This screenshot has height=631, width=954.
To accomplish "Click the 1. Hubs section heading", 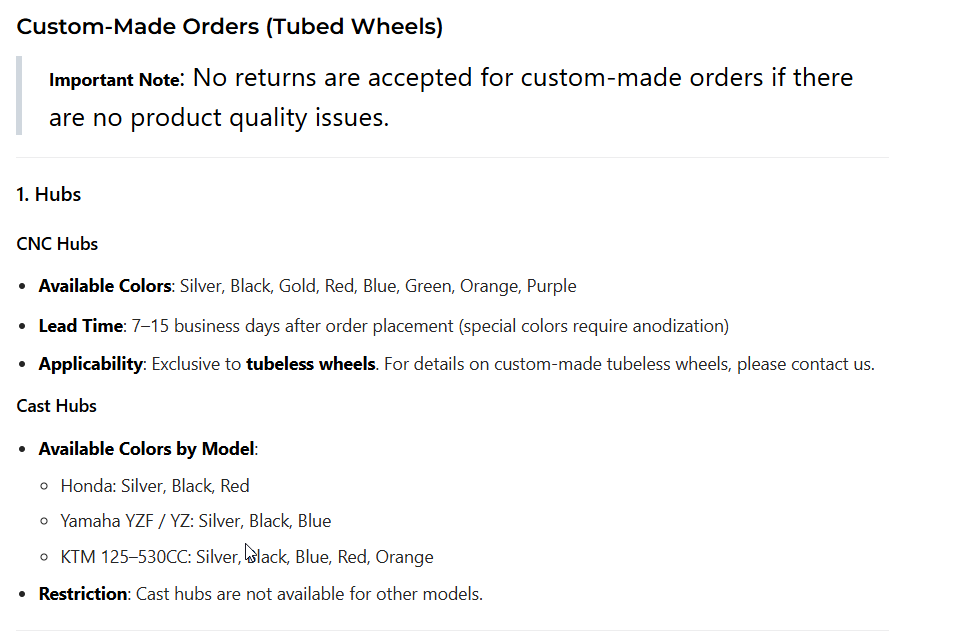I will tap(49, 195).
